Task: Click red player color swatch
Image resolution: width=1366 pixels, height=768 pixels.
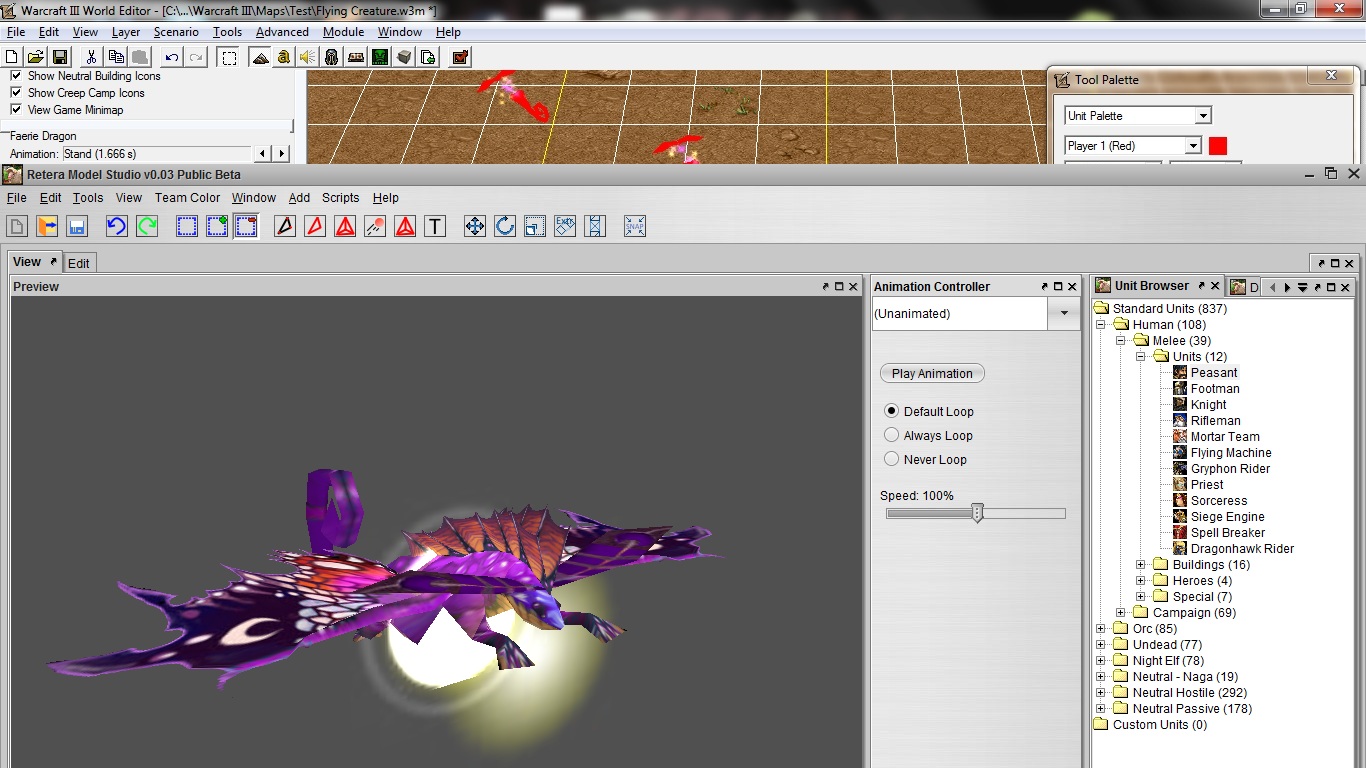Action: tap(1218, 146)
